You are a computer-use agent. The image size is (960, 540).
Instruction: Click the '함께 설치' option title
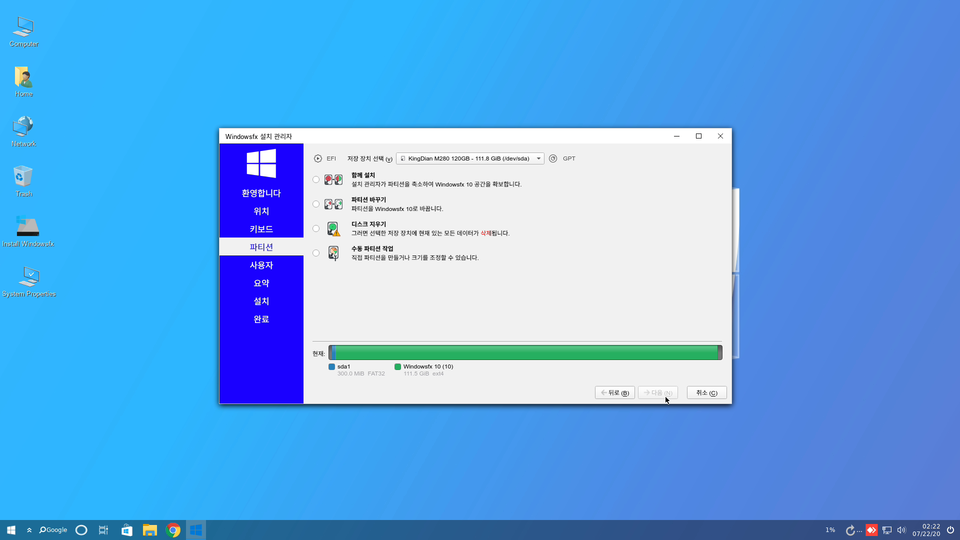pyautogui.click(x=363, y=175)
